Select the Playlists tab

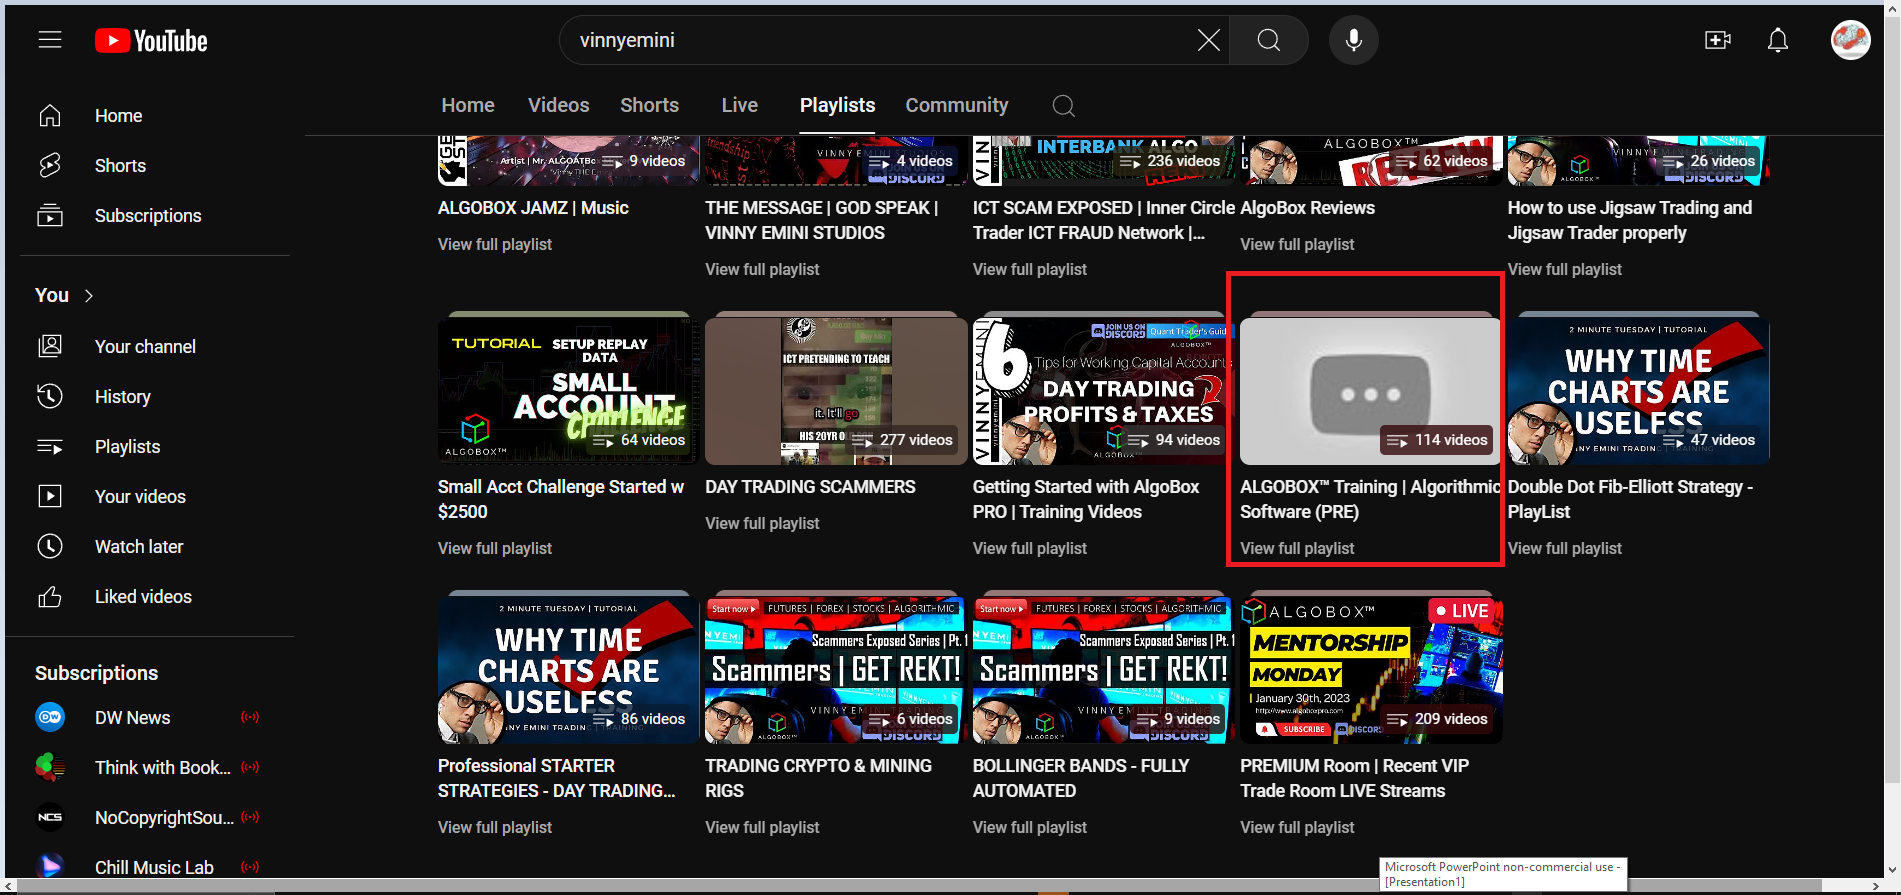[x=837, y=105]
